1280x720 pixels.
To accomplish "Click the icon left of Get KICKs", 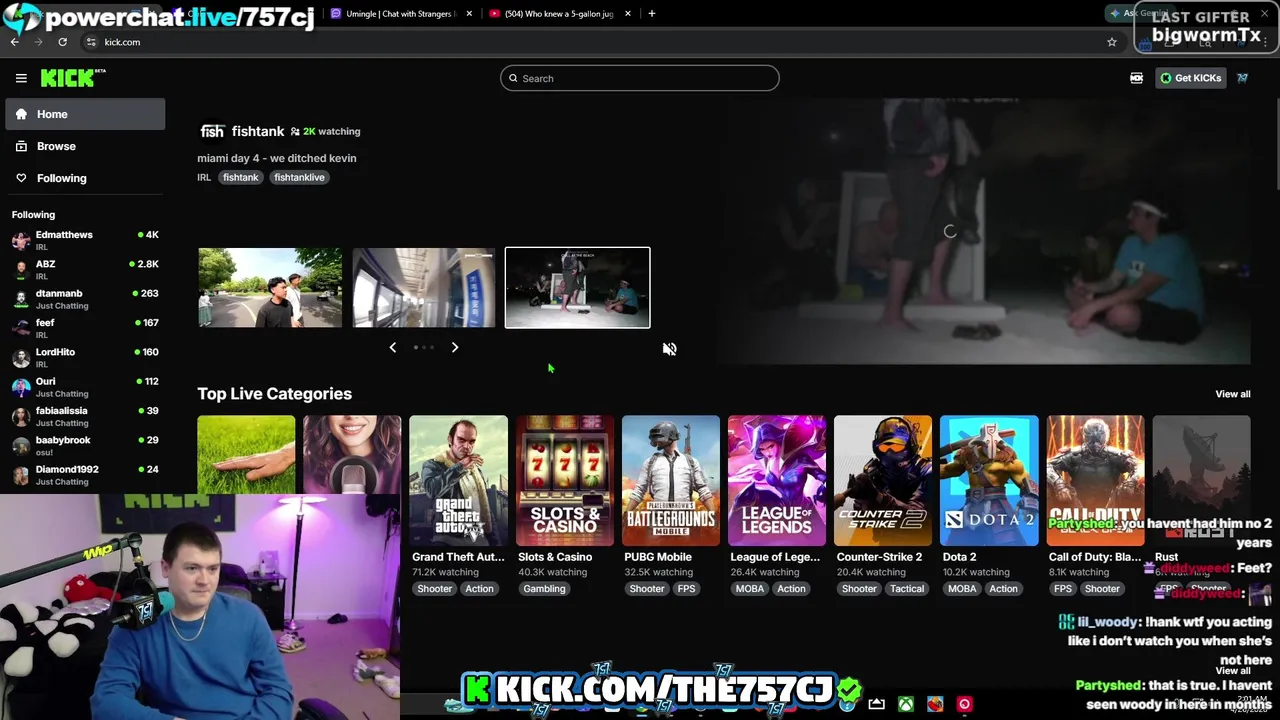I will pos(1137,78).
